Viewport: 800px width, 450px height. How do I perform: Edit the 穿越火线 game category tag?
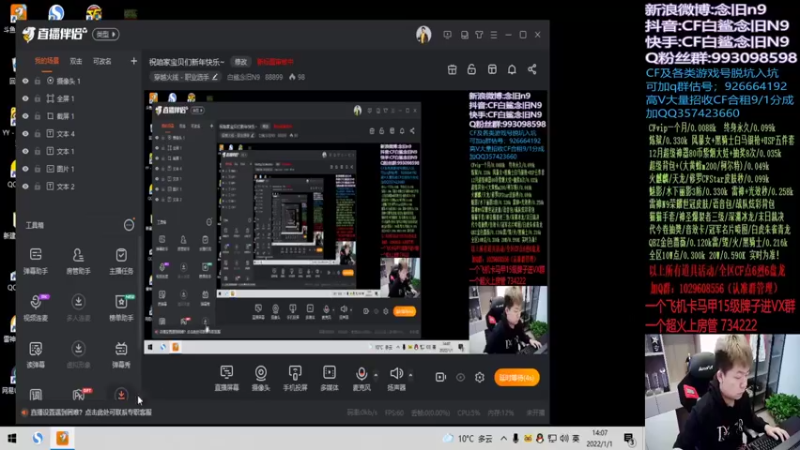(x=186, y=77)
